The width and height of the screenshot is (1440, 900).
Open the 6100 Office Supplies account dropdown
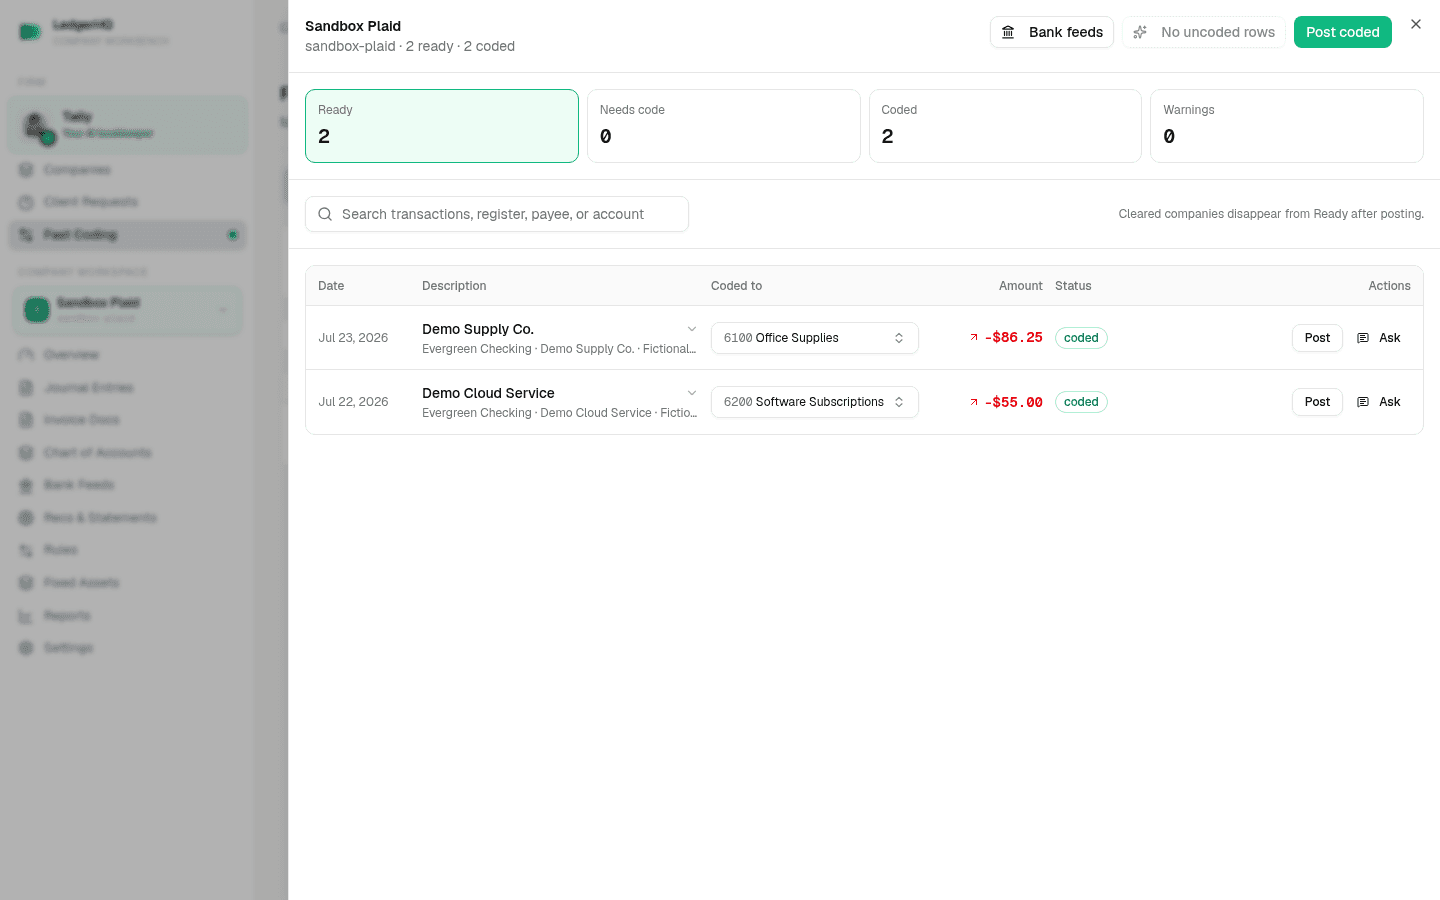pyautogui.click(x=814, y=338)
